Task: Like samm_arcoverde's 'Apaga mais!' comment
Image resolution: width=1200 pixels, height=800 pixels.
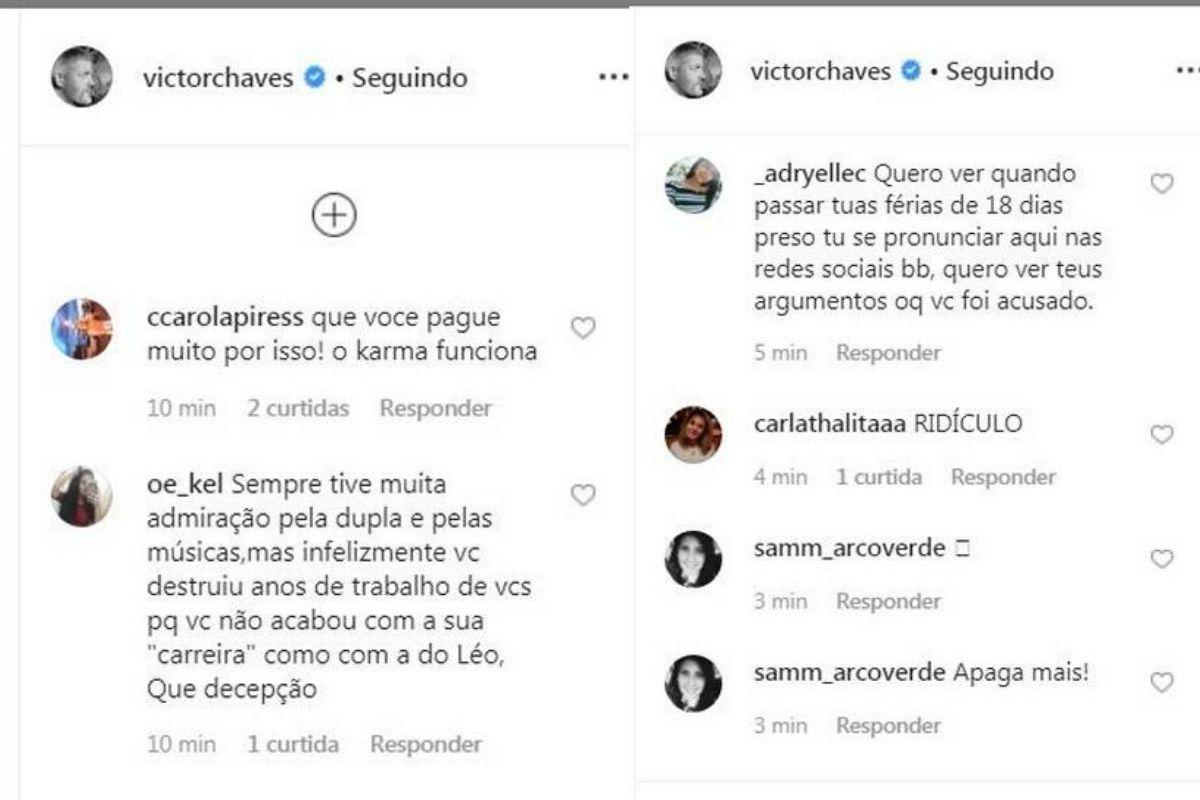Action: tap(1161, 683)
